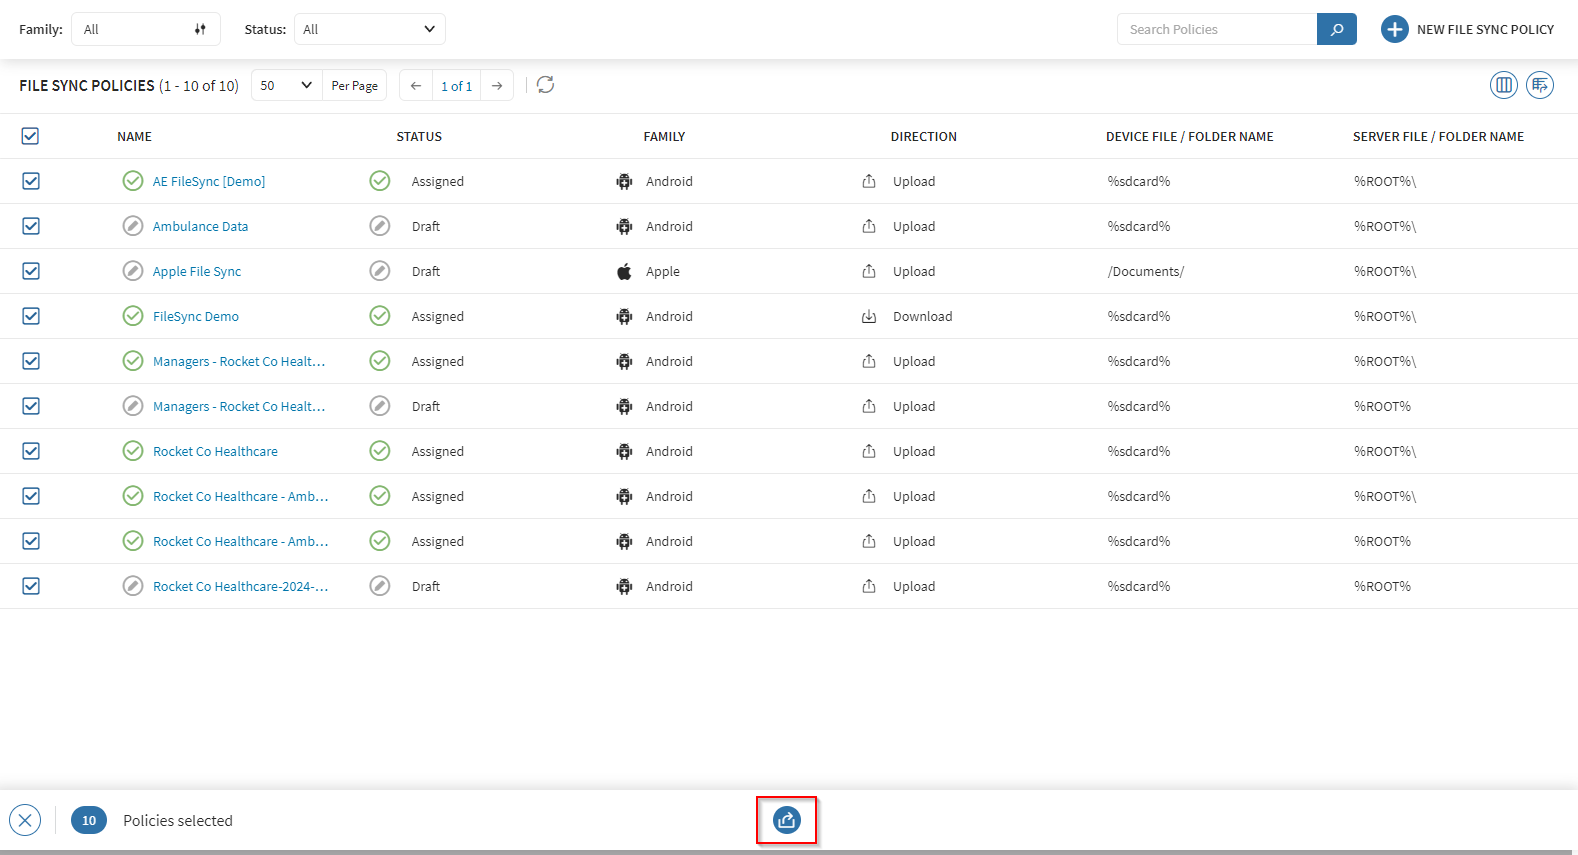
Task: Deselect the FileSync Demo row checkbox
Action: click(x=31, y=316)
